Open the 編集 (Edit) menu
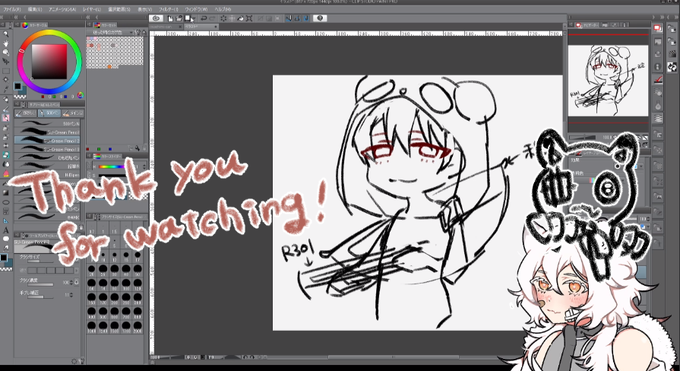680x371 pixels. tap(35, 9)
